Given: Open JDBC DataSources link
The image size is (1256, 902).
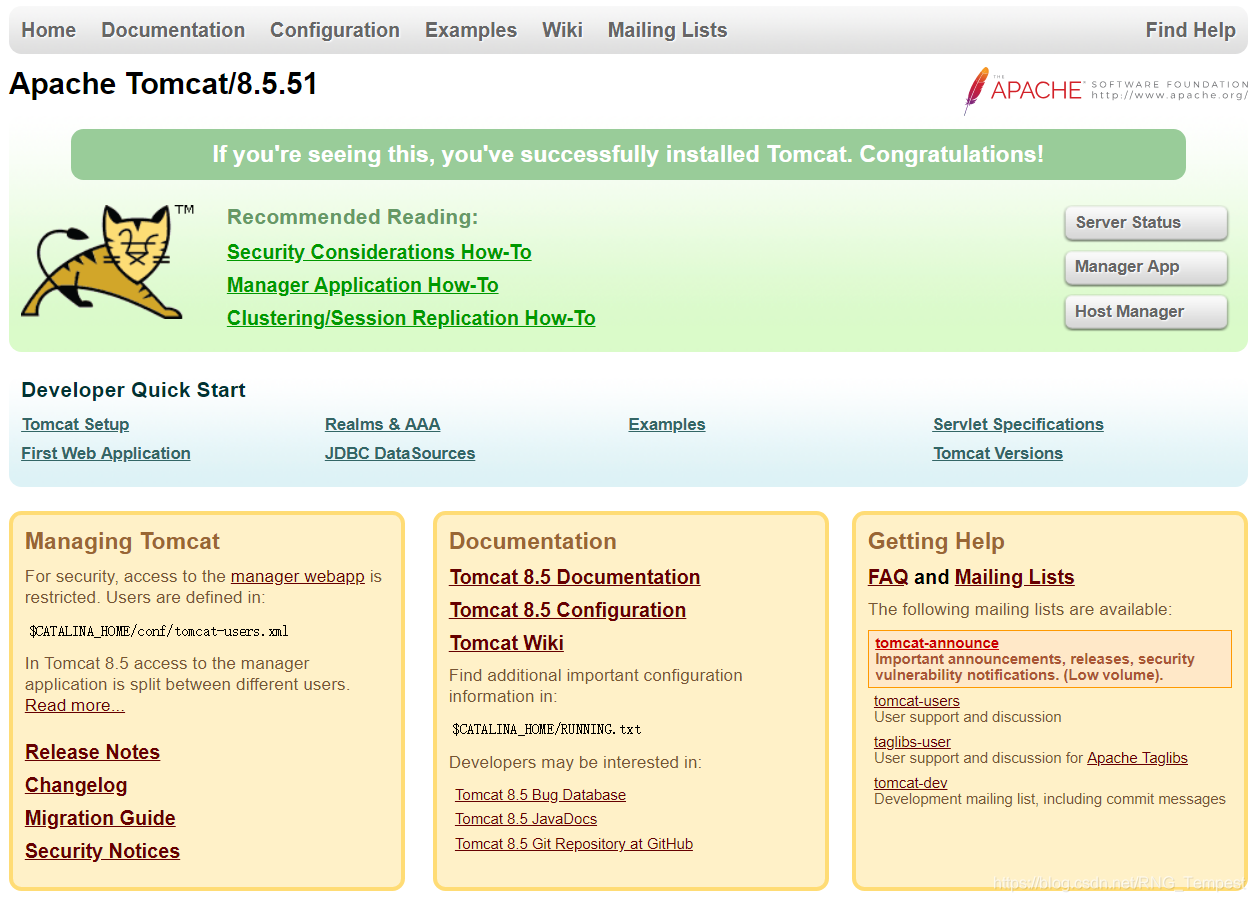Looking at the screenshot, I should tap(400, 453).
